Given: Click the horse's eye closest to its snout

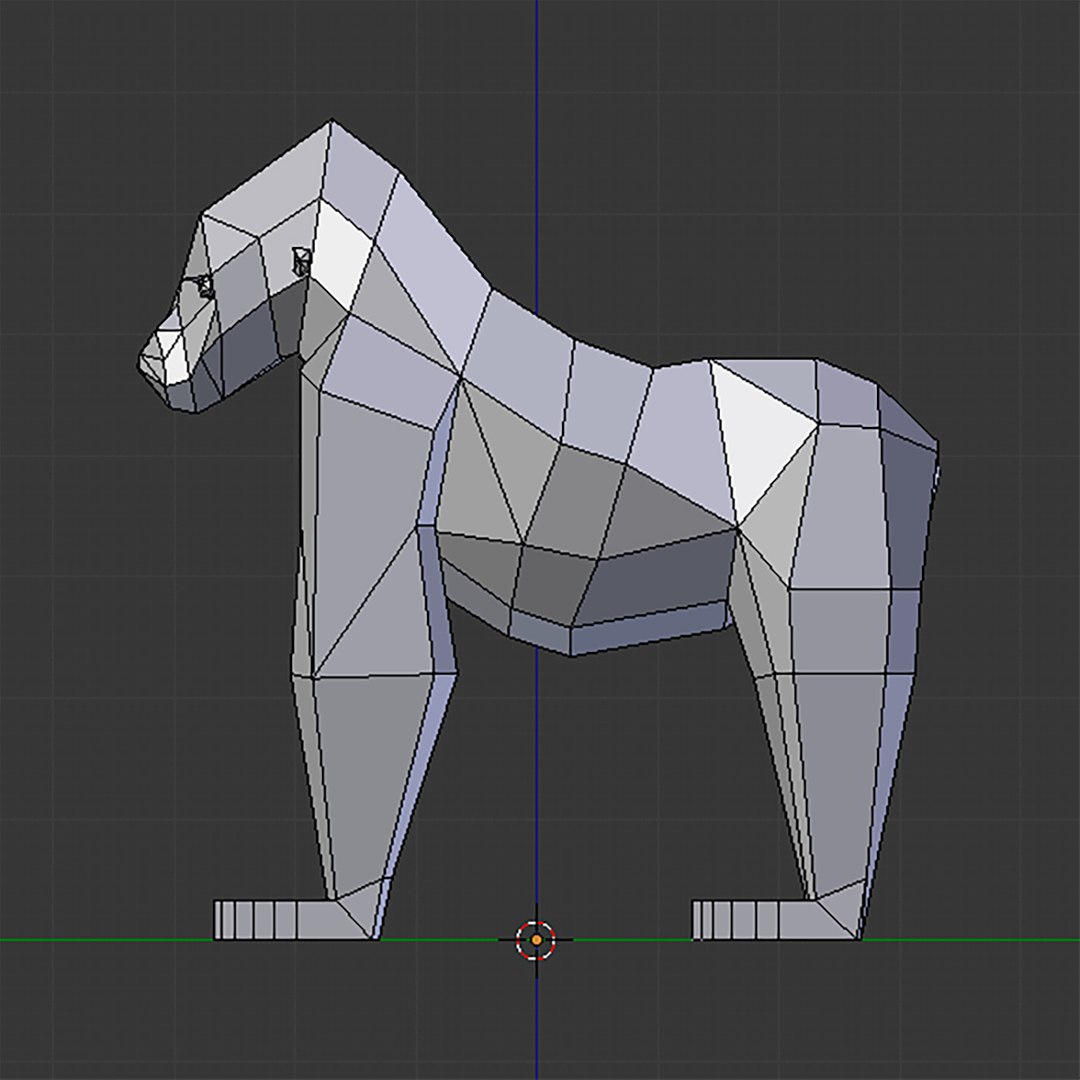Looking at the screenshot, I should tap(205, 286).
